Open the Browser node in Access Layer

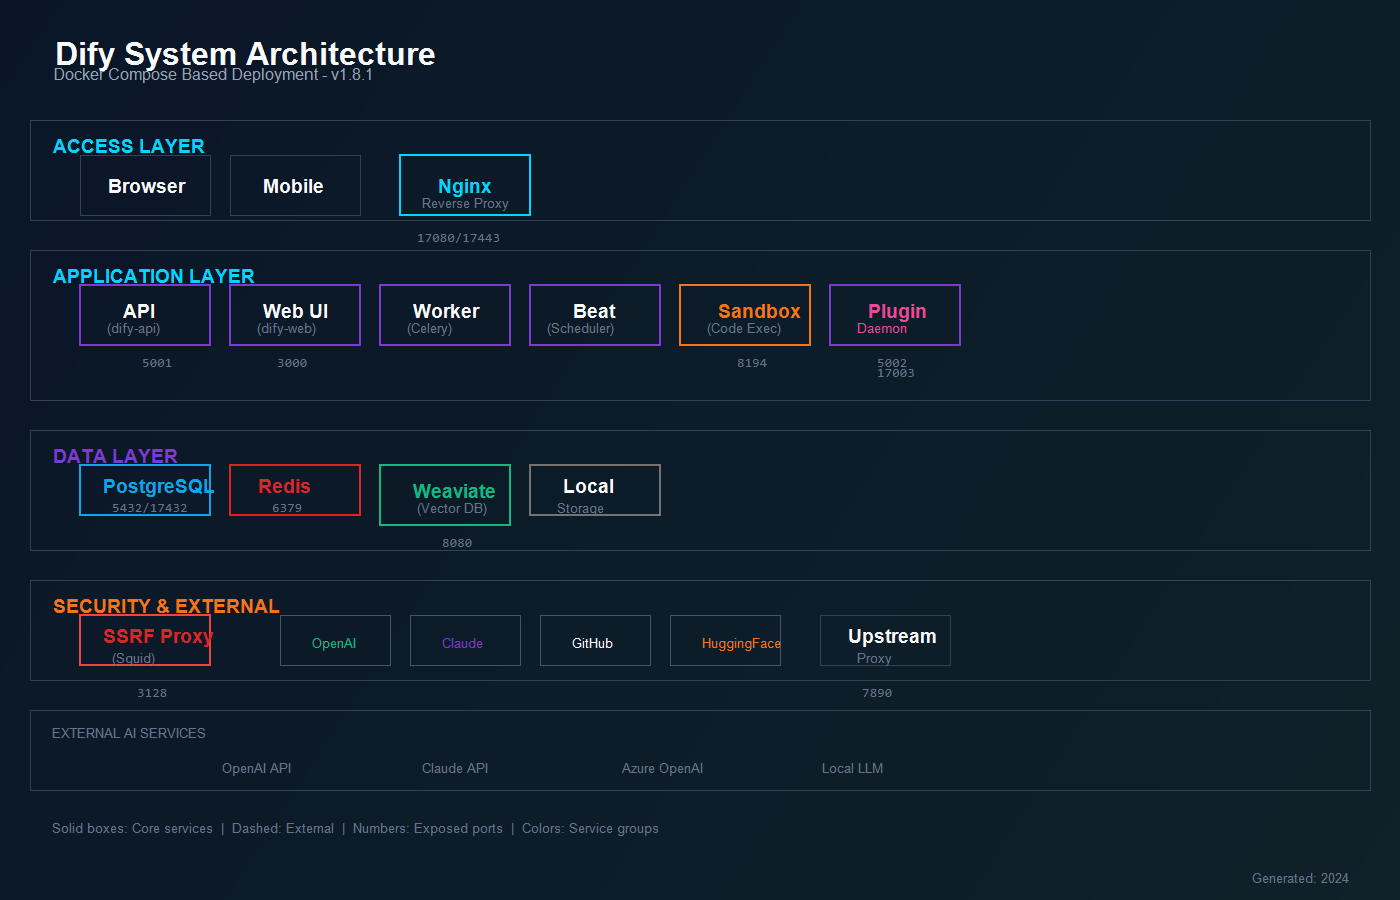click(x=145, y=185)
